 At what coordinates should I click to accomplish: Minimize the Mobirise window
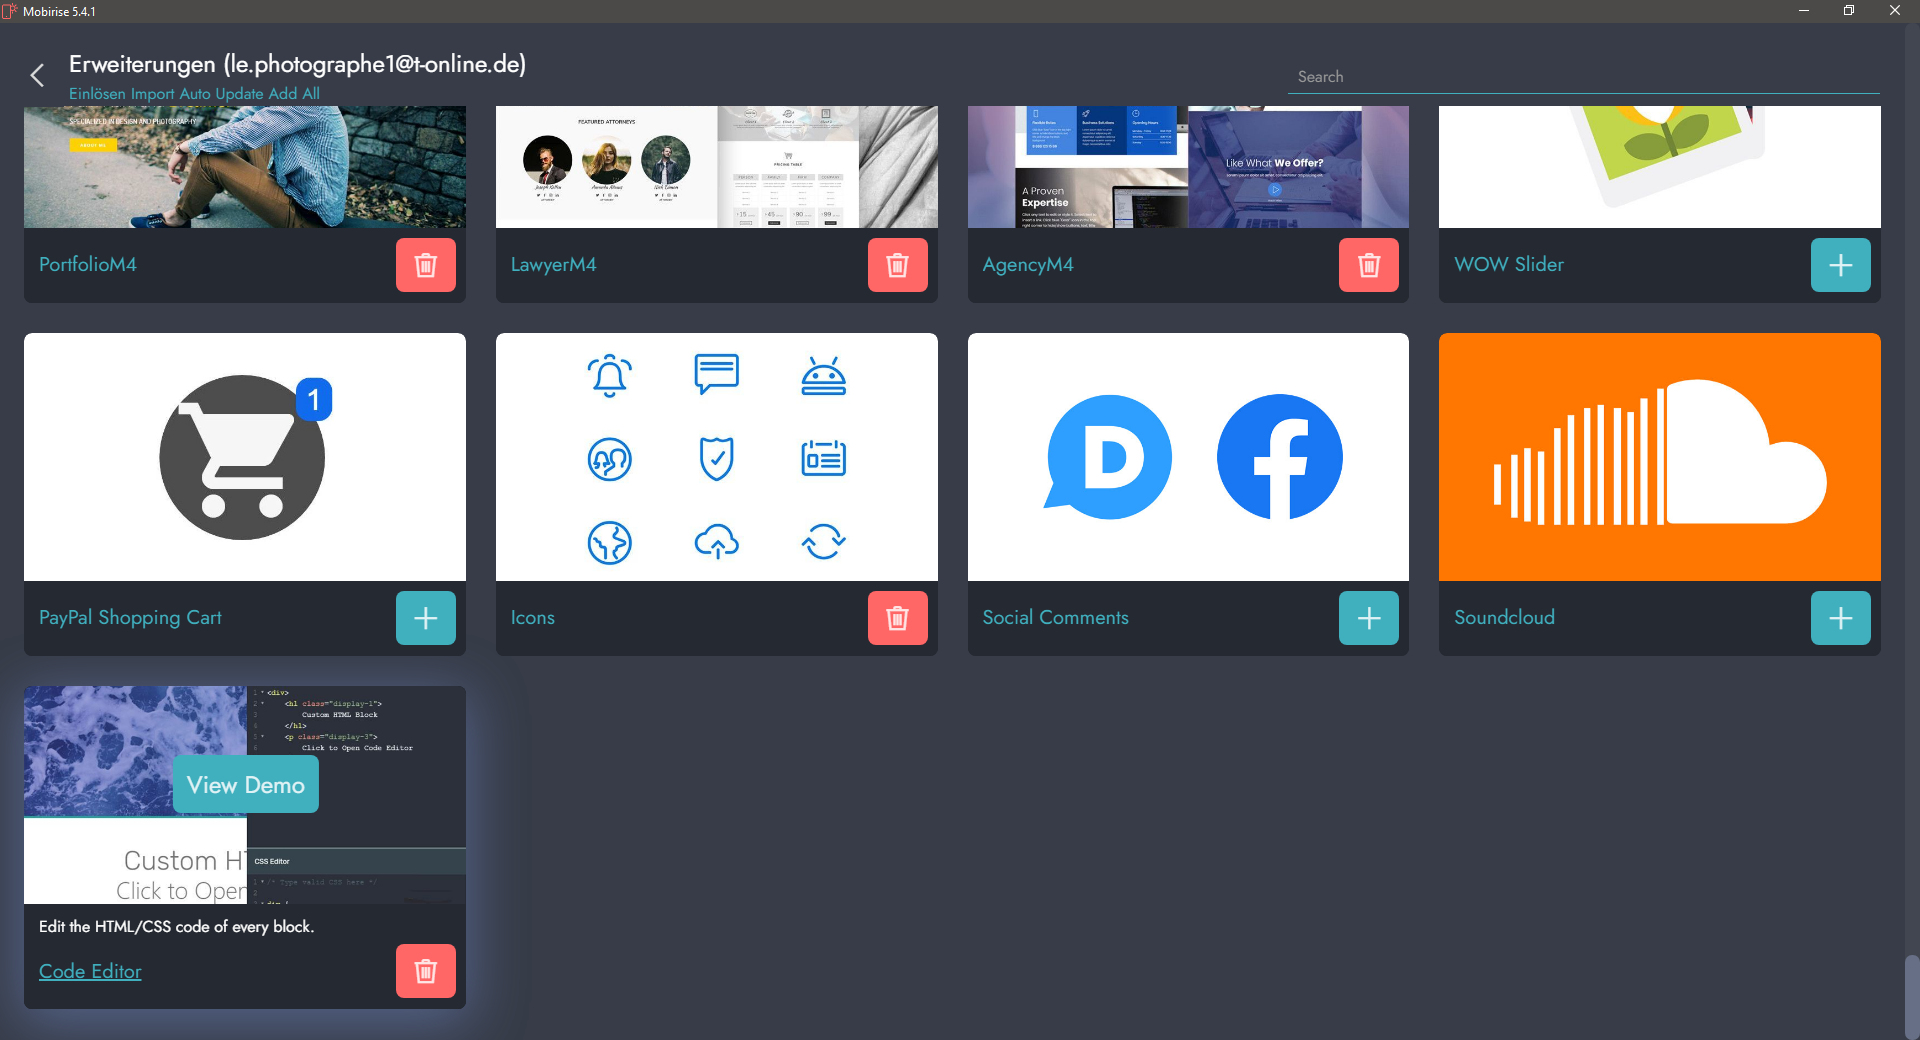1804,11
